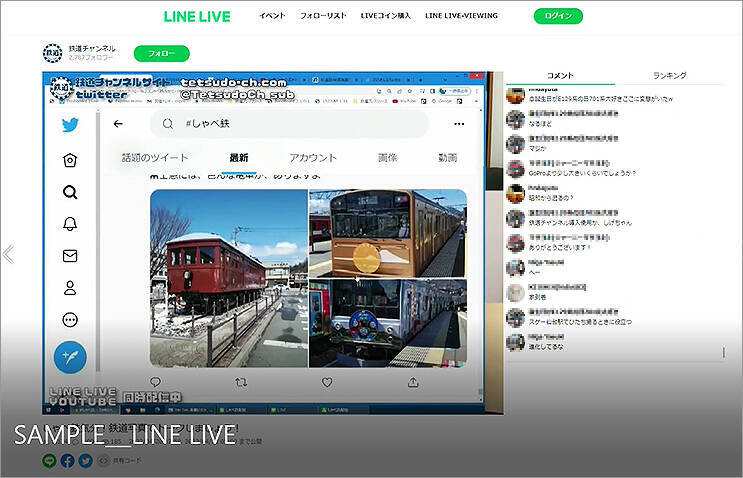Switch to the コメント tab
This screenshot has height=478, width=743.
pyautogui.click(x=560, y=75)
